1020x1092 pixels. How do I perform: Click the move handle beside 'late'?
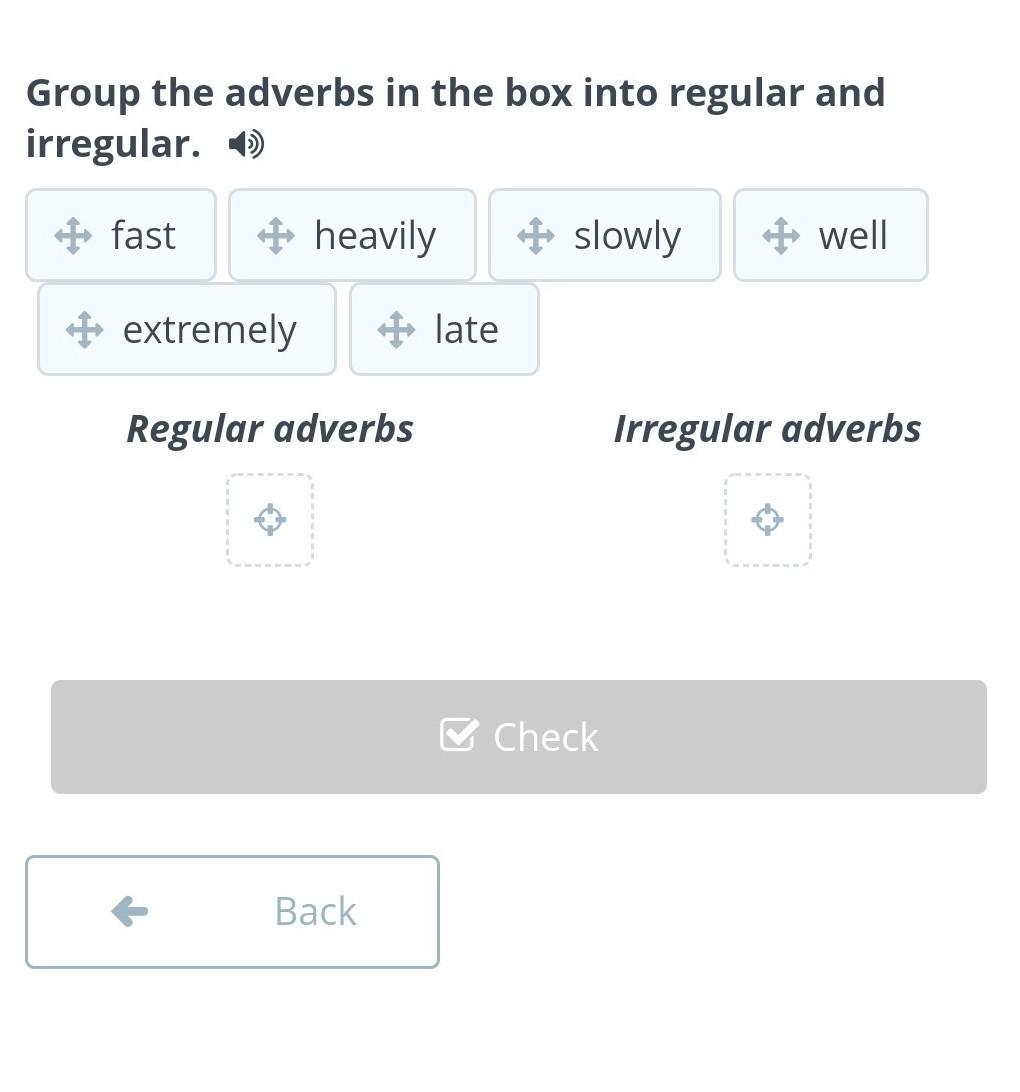click(396, 330)
